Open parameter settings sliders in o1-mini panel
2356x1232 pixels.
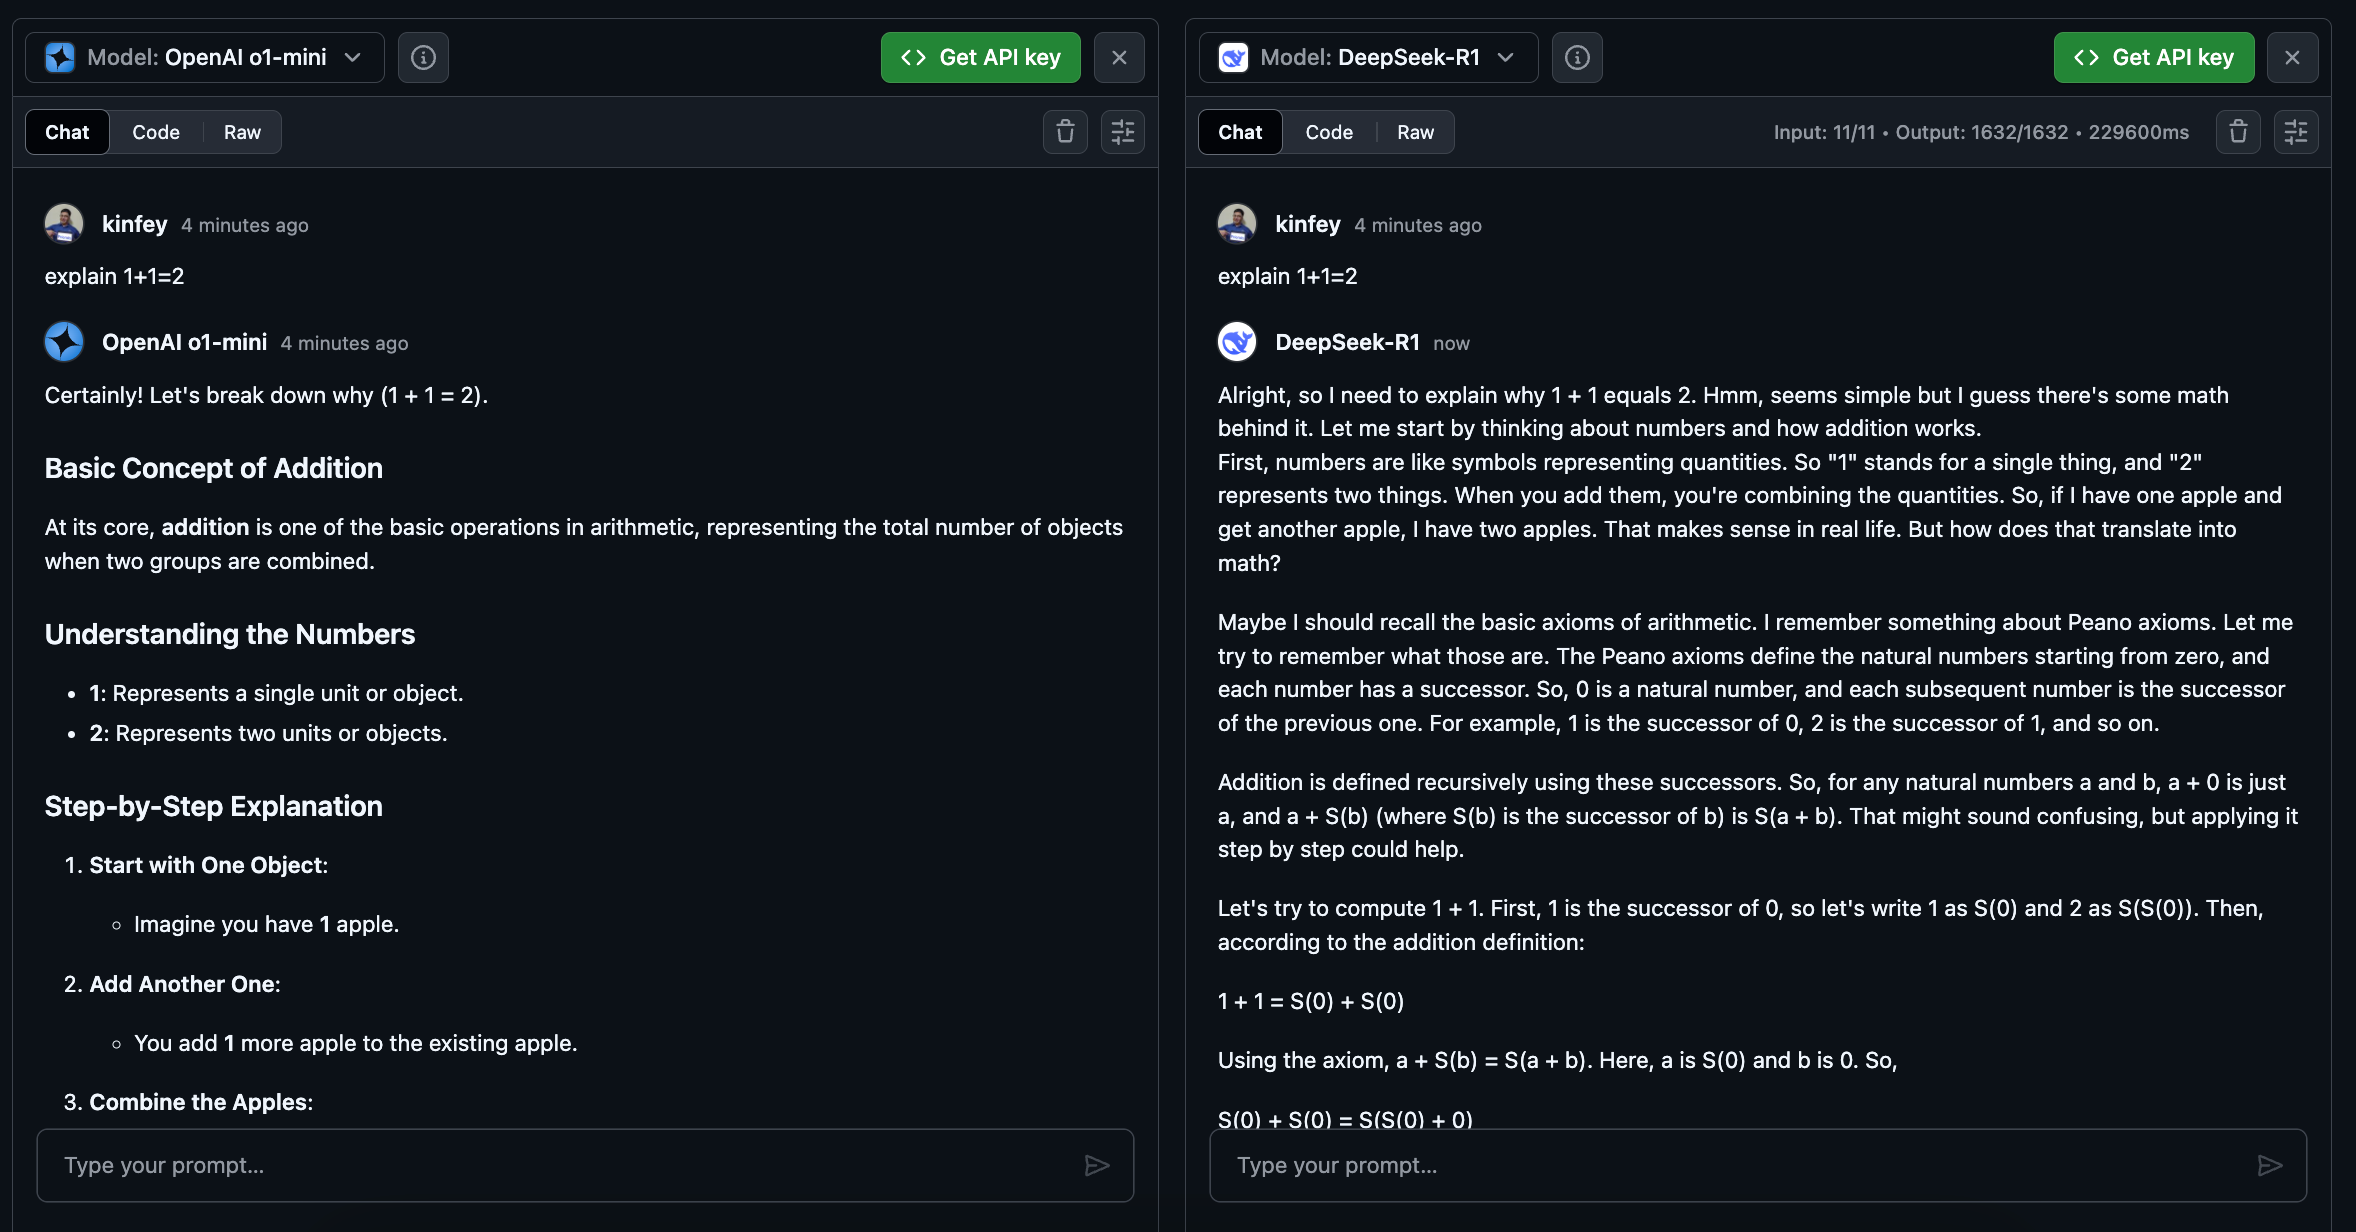pyautogui.click(x=1123, y=132)
